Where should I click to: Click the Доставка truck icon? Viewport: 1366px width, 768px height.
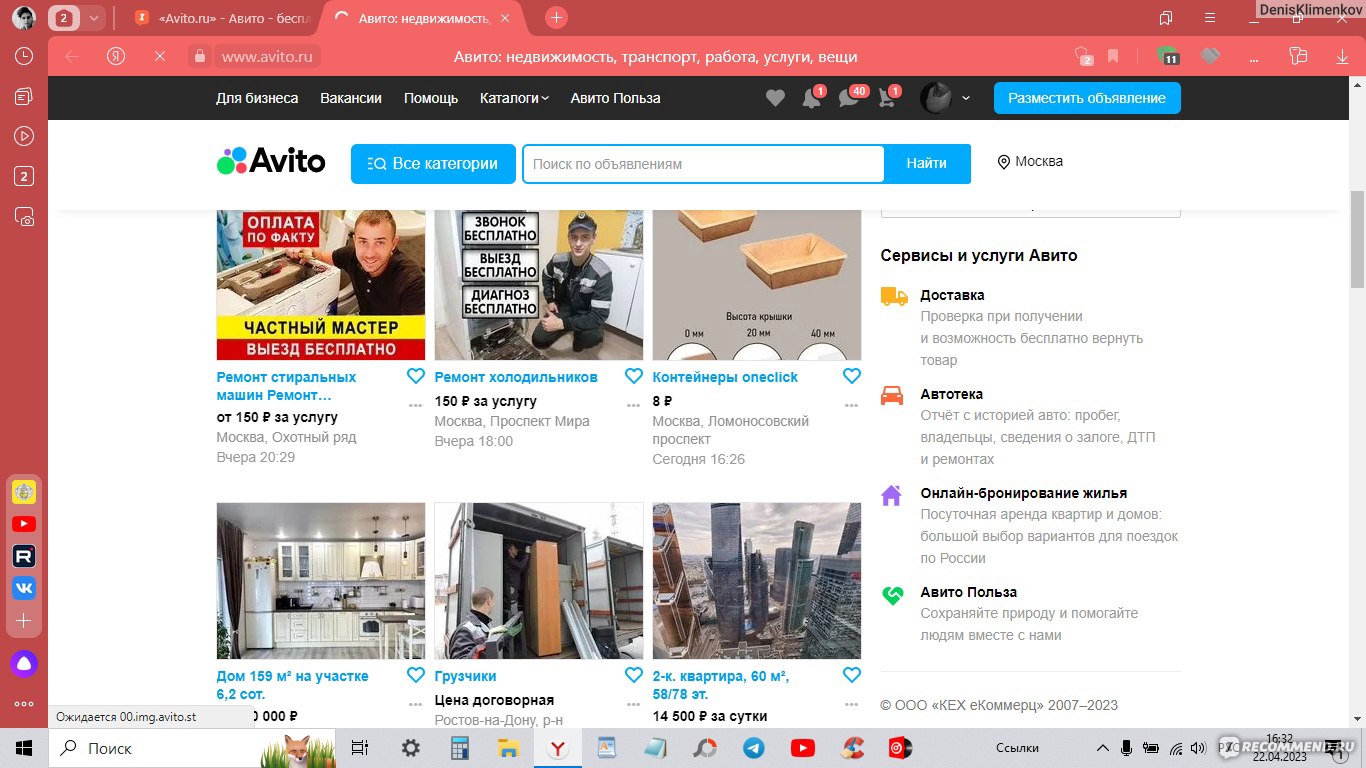(894, 296)
